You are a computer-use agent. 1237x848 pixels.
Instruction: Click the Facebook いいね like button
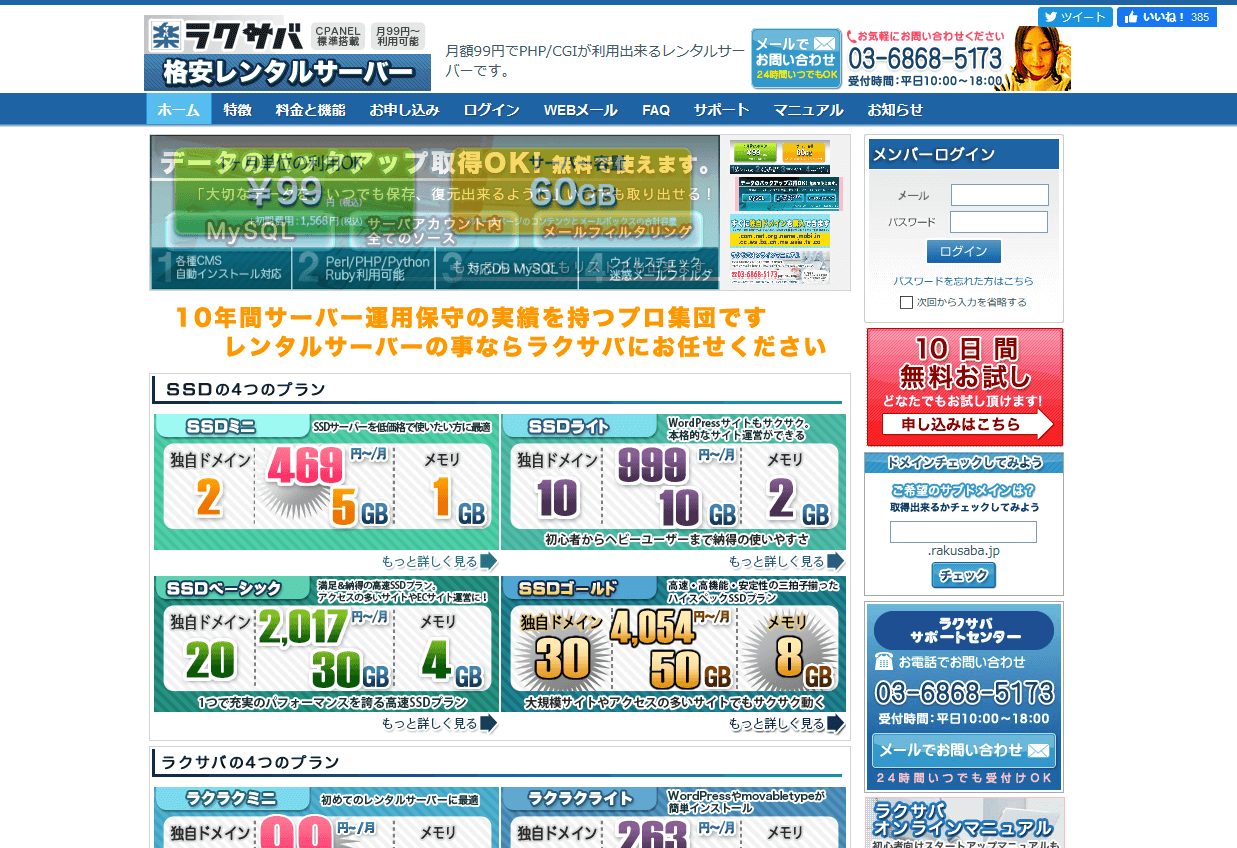(x=1166, y=17)
